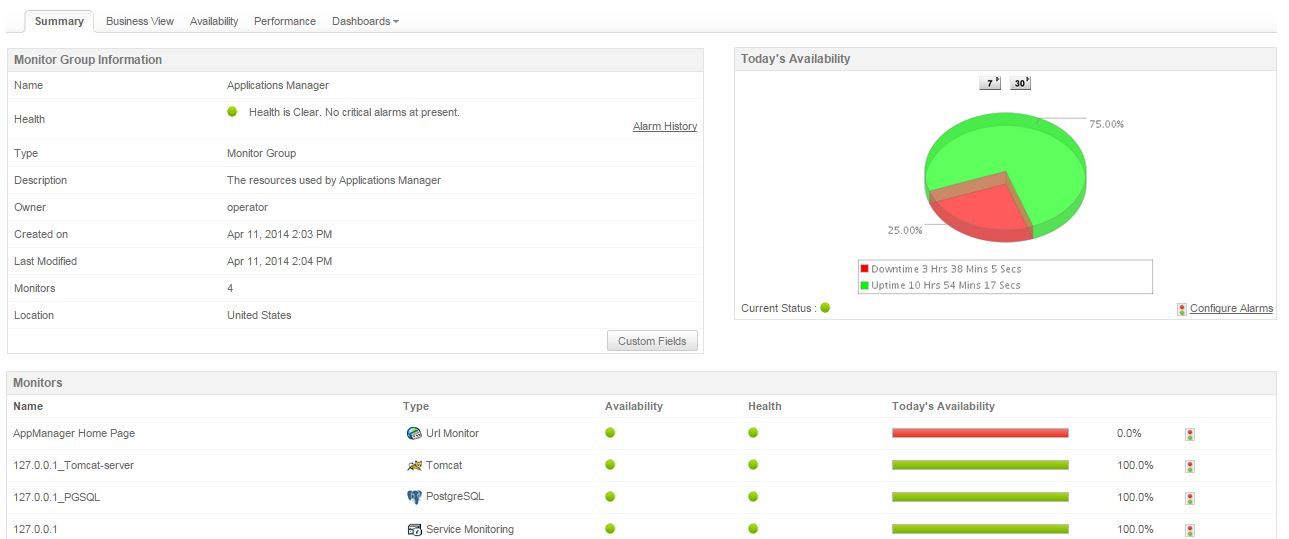The image size is (1289, 539).
Task: Click availability dot for 127.0.0.1_Tomcat-server
Action: (x=610, y=465)
